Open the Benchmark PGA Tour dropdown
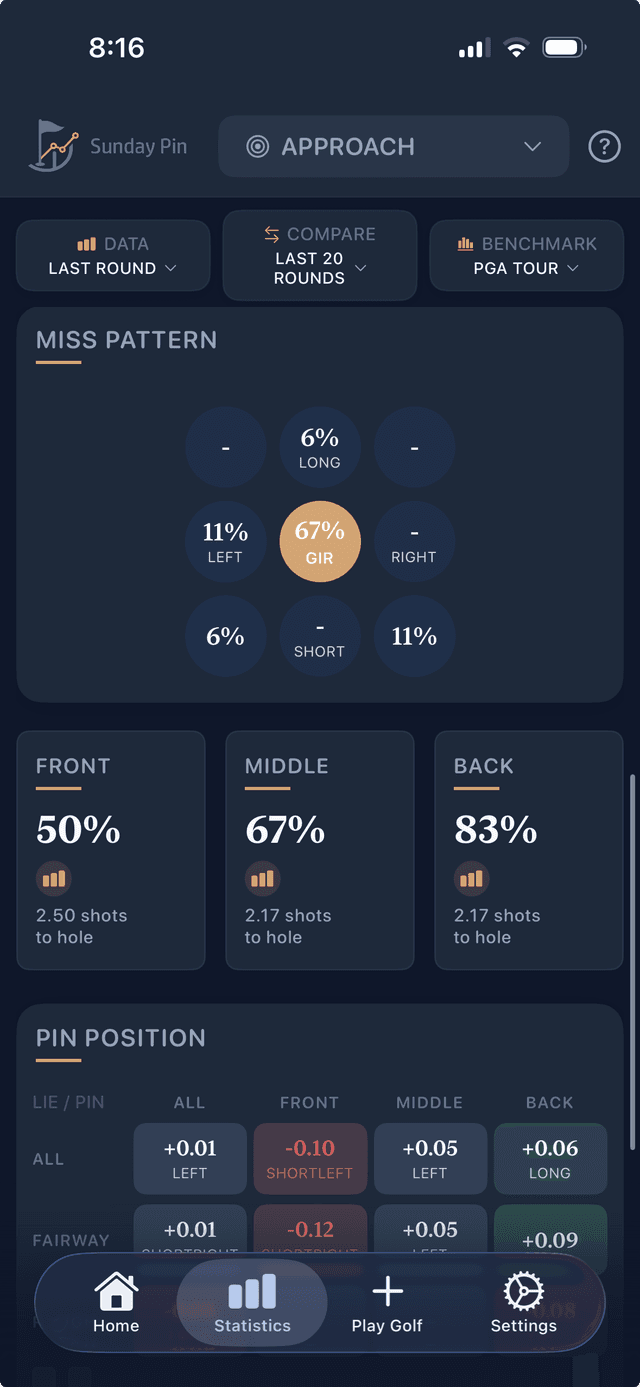This screenshot has height=1387, width=640. click(526, 256)
